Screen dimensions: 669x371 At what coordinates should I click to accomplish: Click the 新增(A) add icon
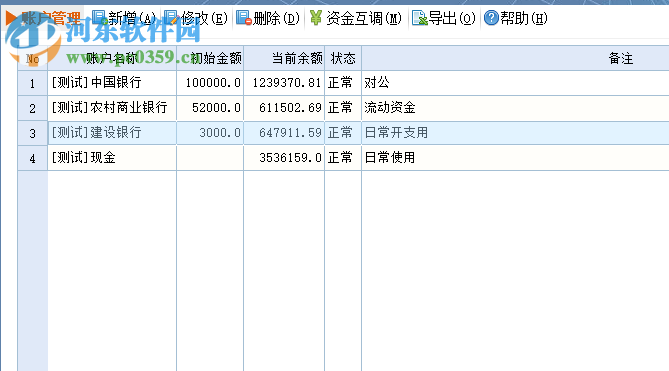click(x=99, y=18)
